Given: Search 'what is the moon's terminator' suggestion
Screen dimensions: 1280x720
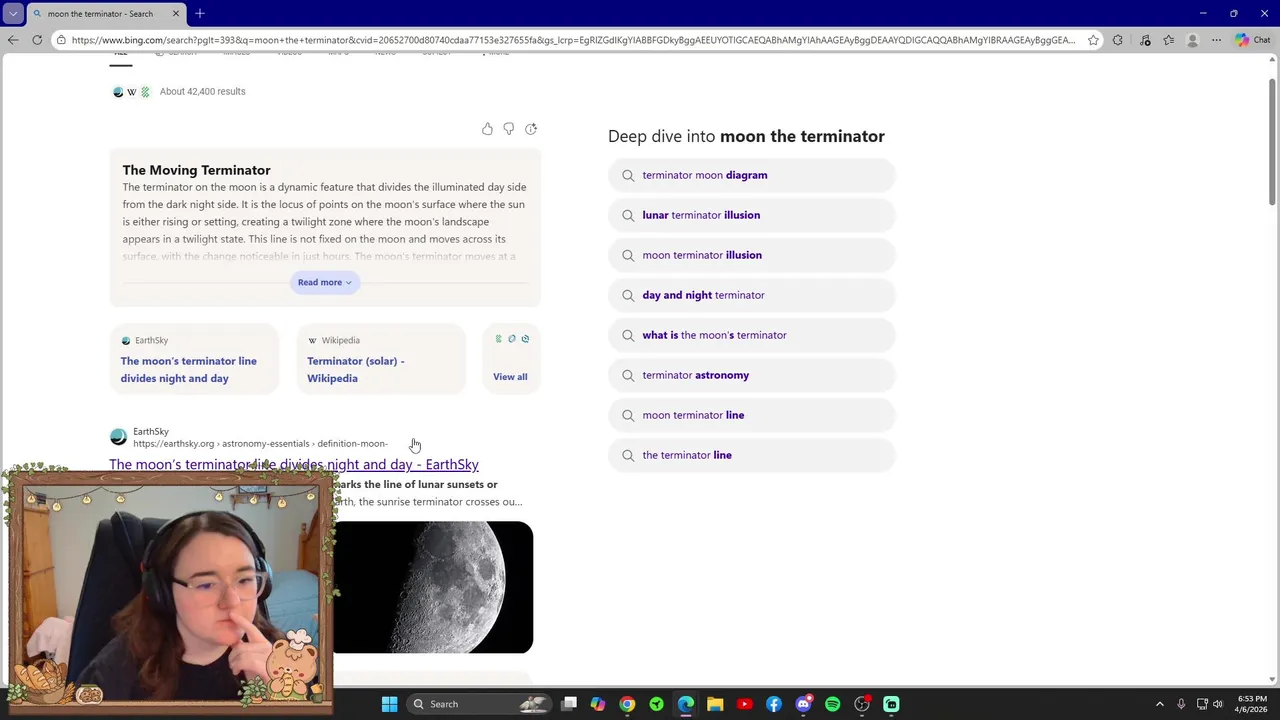Looking at the screenshot, I should [x=751, y=335].
